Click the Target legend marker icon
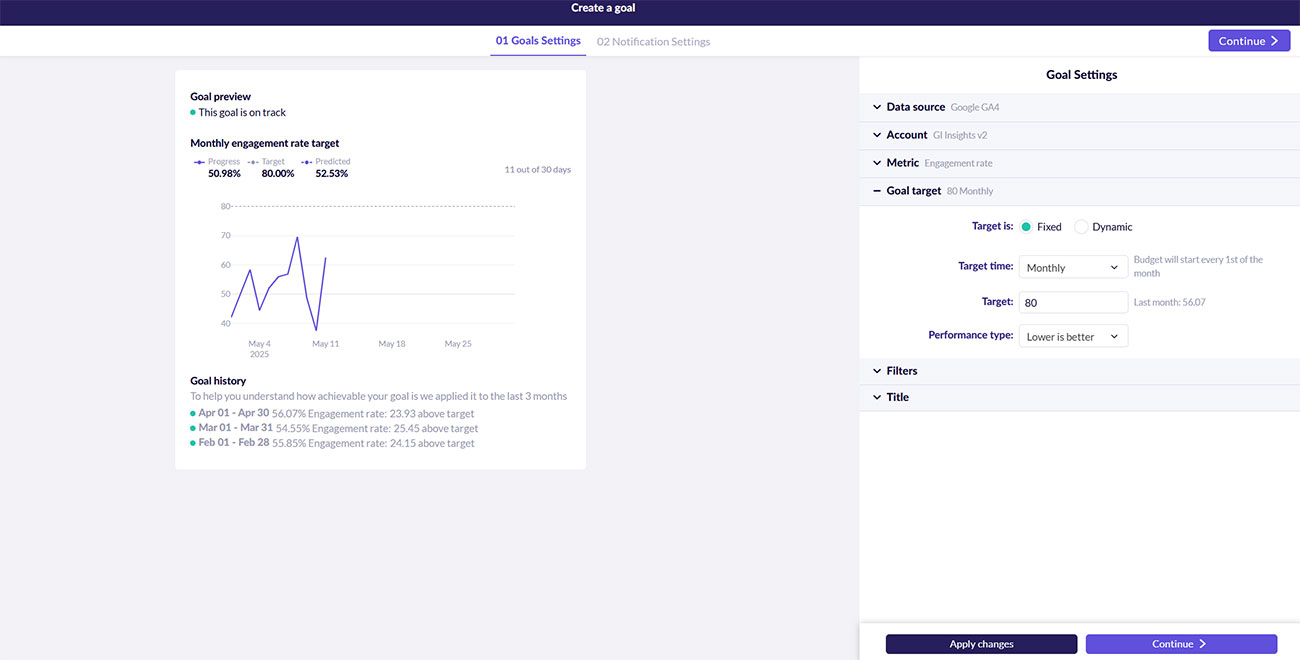The height and width of the screenshot is (660, 1300). coord(253,162)
